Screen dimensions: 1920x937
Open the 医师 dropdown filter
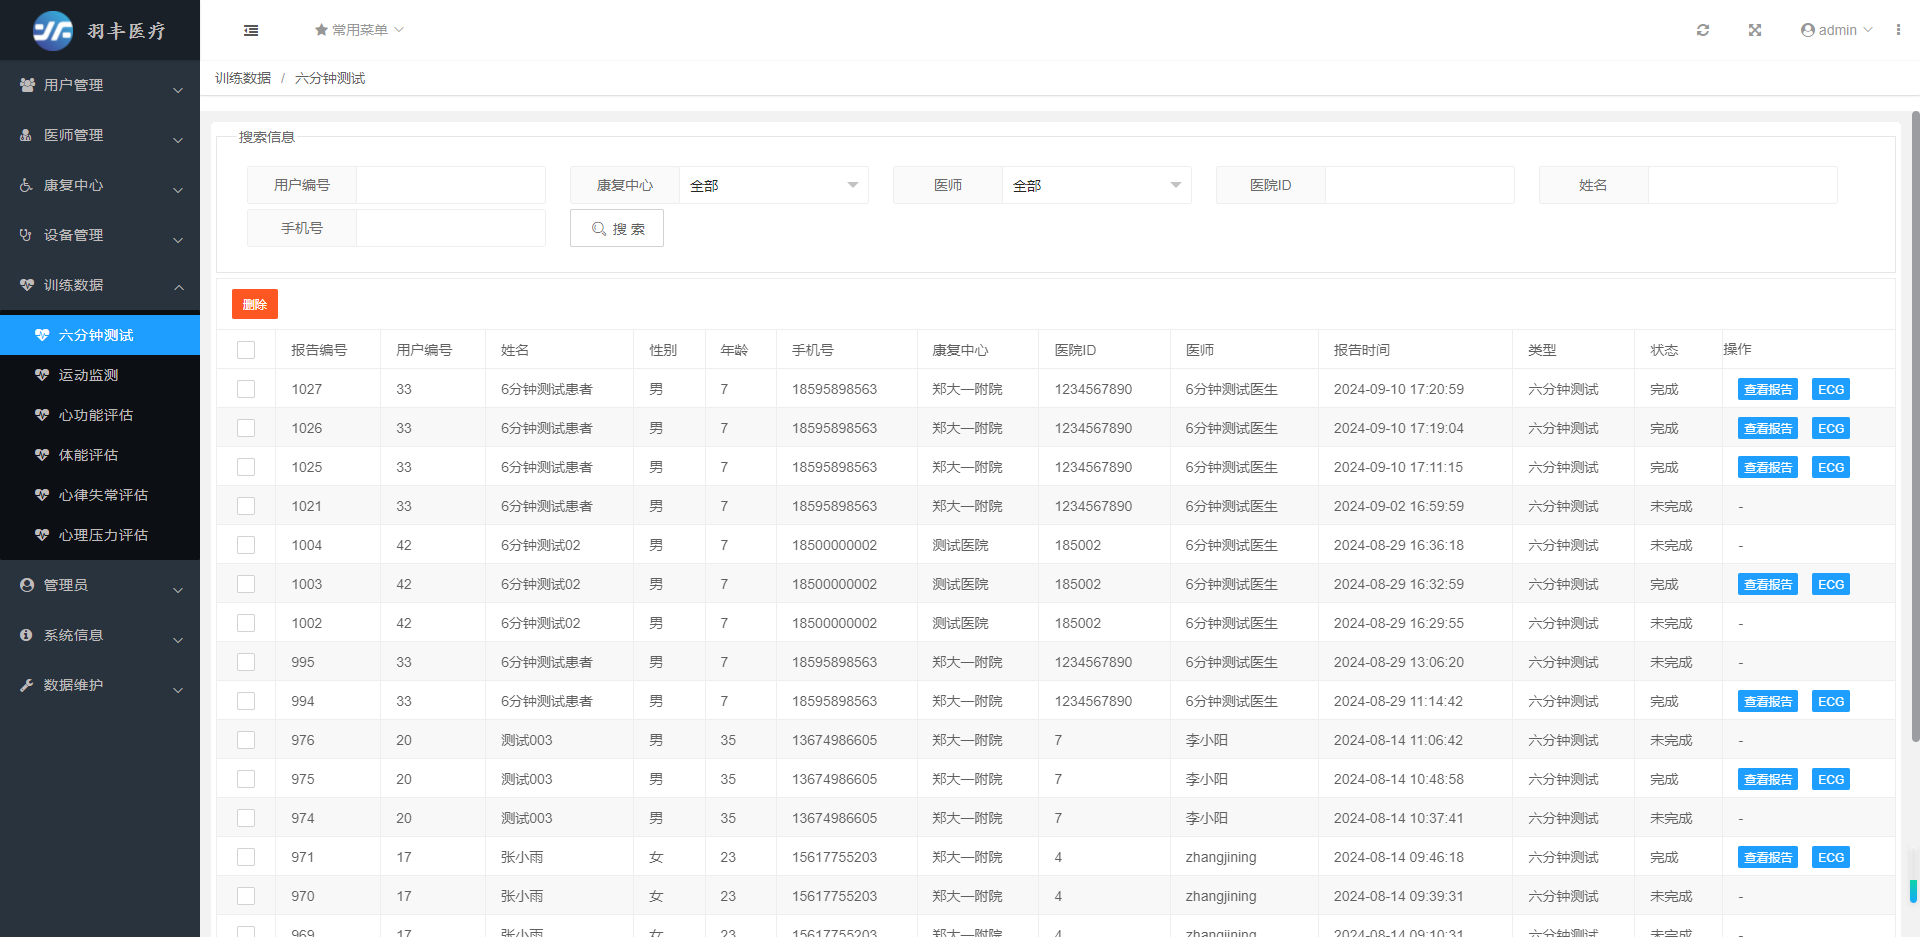click(x=1095, y=185)
